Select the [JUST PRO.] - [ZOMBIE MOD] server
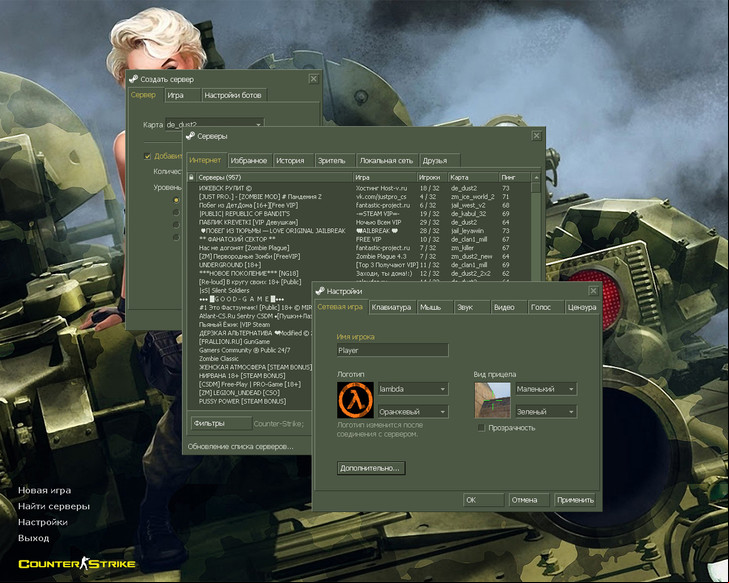729x583 pixels. [x=359, y=197]
